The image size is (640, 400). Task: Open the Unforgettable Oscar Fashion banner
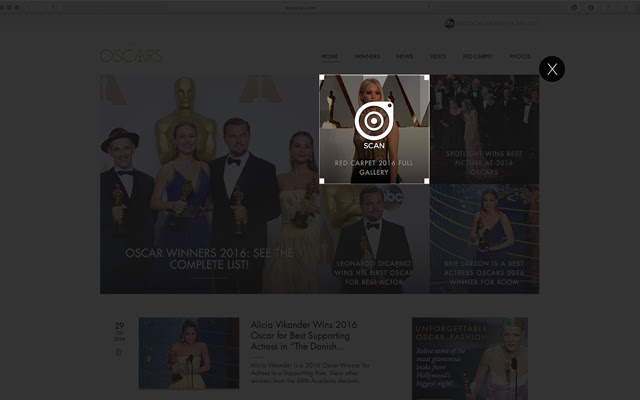[x=470, y=359]
